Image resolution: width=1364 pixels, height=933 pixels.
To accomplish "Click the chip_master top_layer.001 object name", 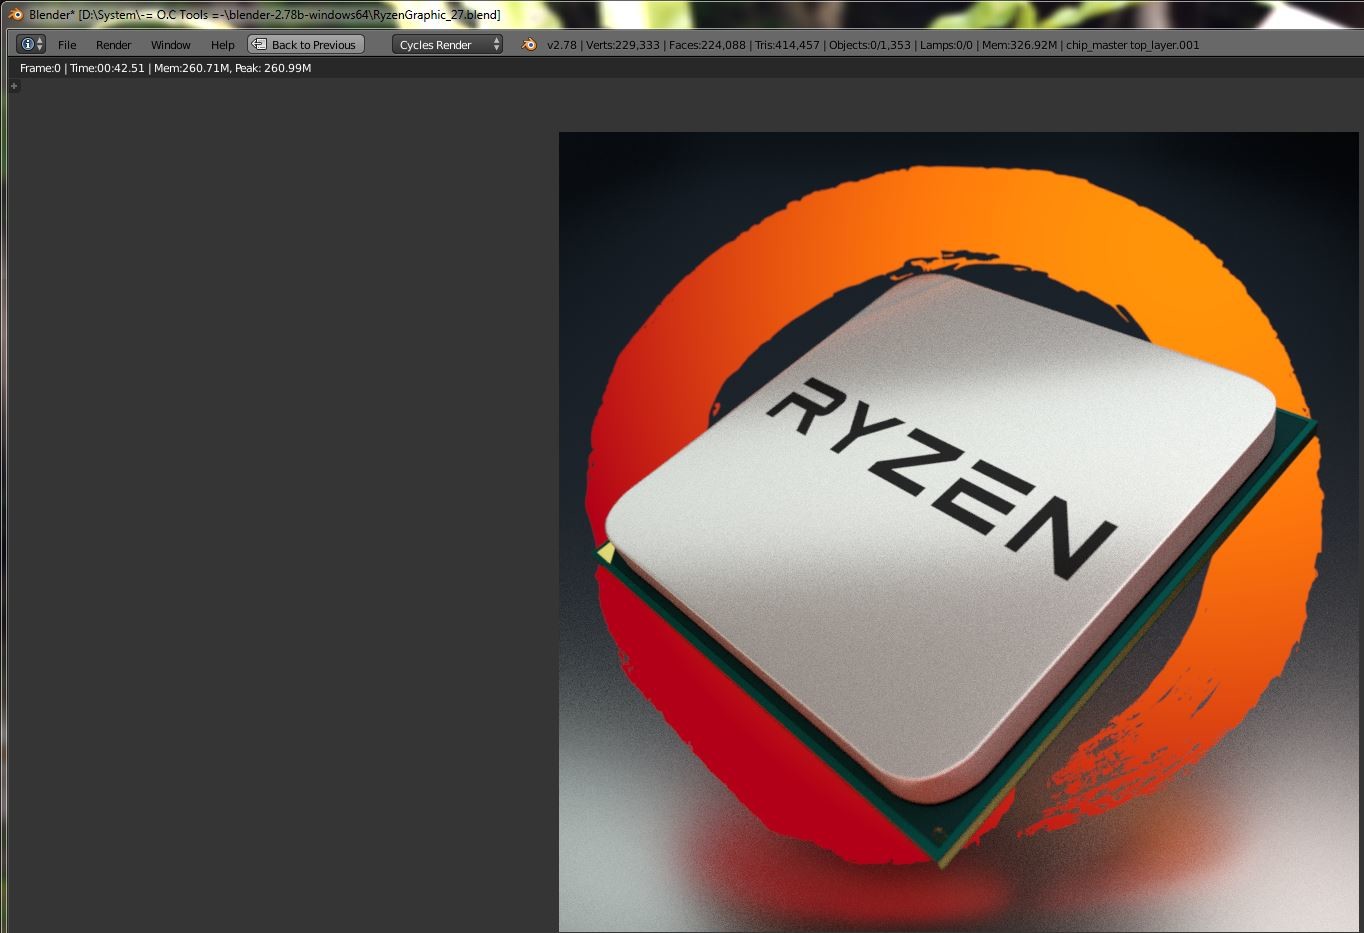I will click(x=1132, y=45).
